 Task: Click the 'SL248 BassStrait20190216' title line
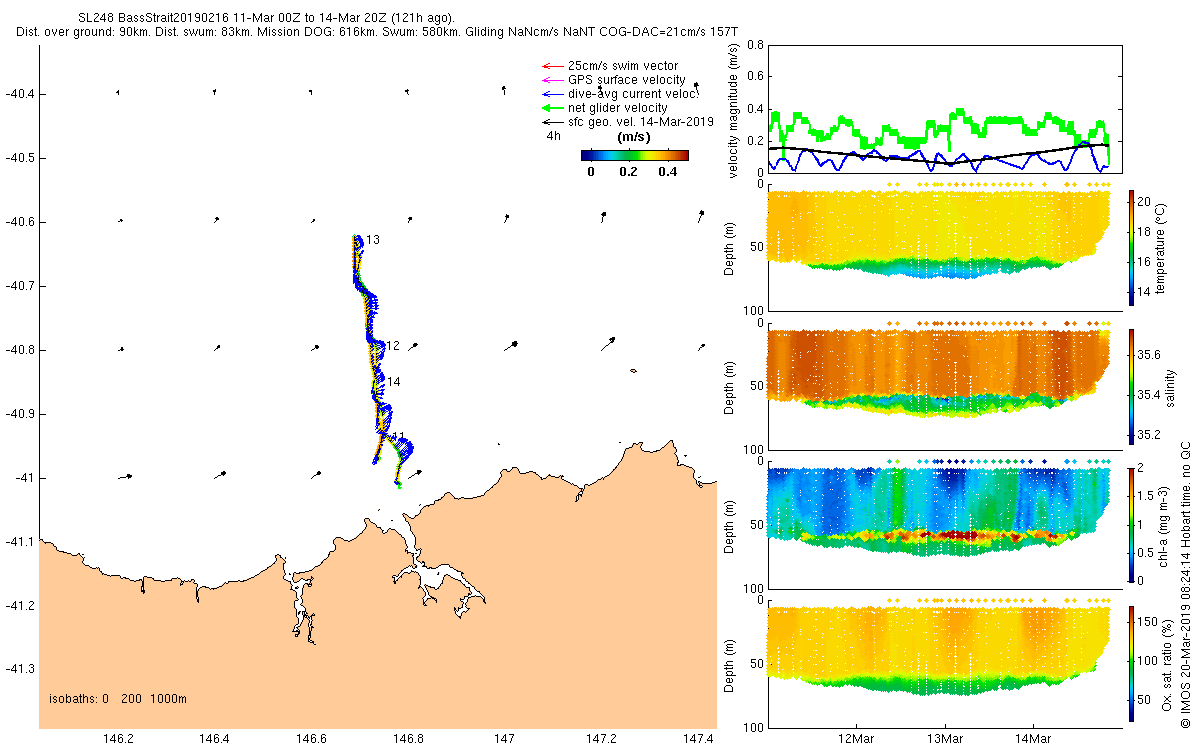(265, 18)
